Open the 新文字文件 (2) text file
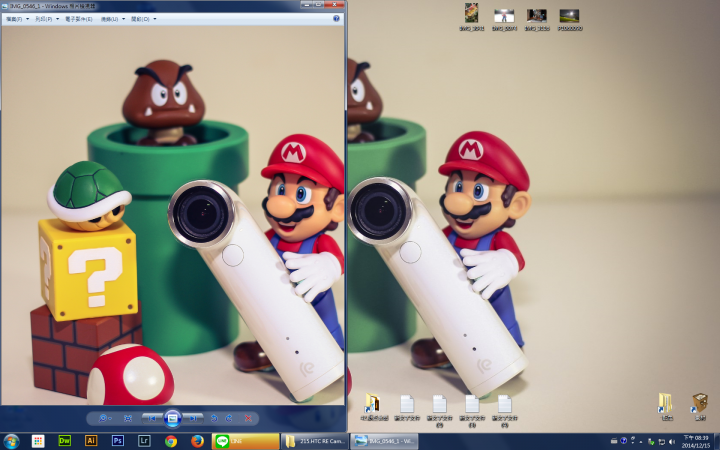Viewport: 720px width, 450px height. pos(439,411)
